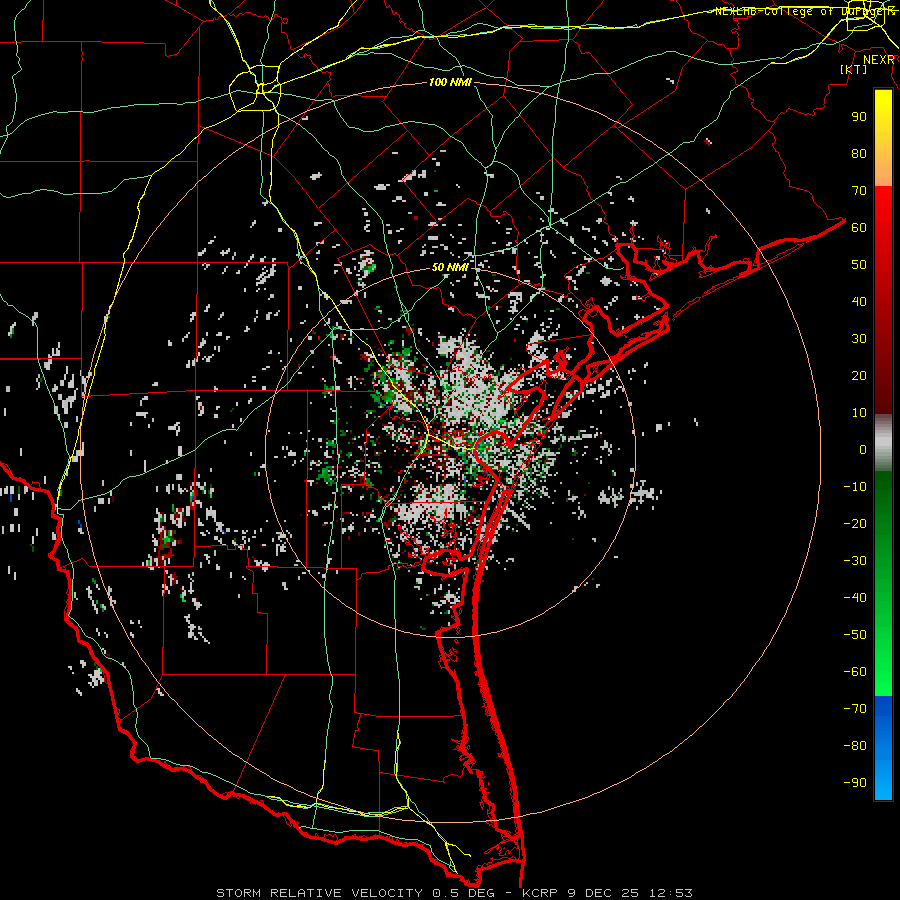Image resolution: width=900 pixels, height=900 pixels.
Task: Click the -50 label on the velocity scale
Action: click(855, 635)
